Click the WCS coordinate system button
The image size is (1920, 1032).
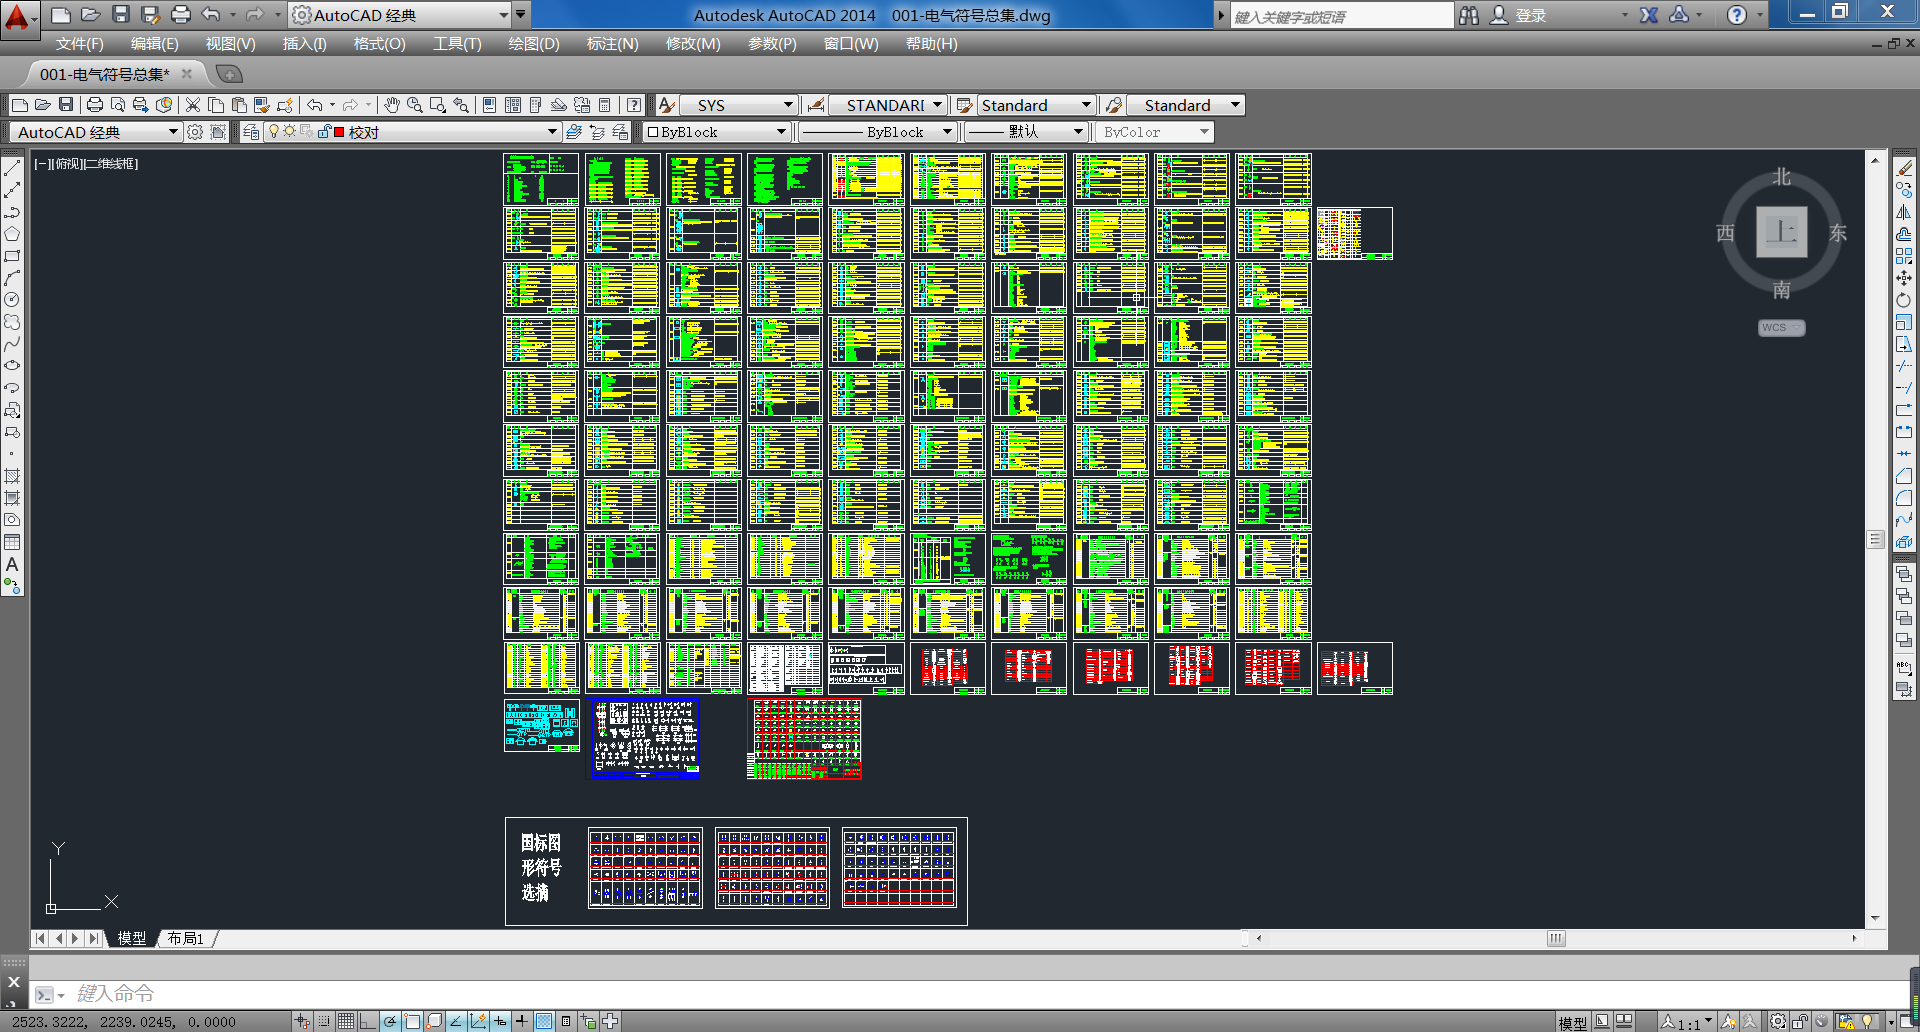click(1781, 328)
